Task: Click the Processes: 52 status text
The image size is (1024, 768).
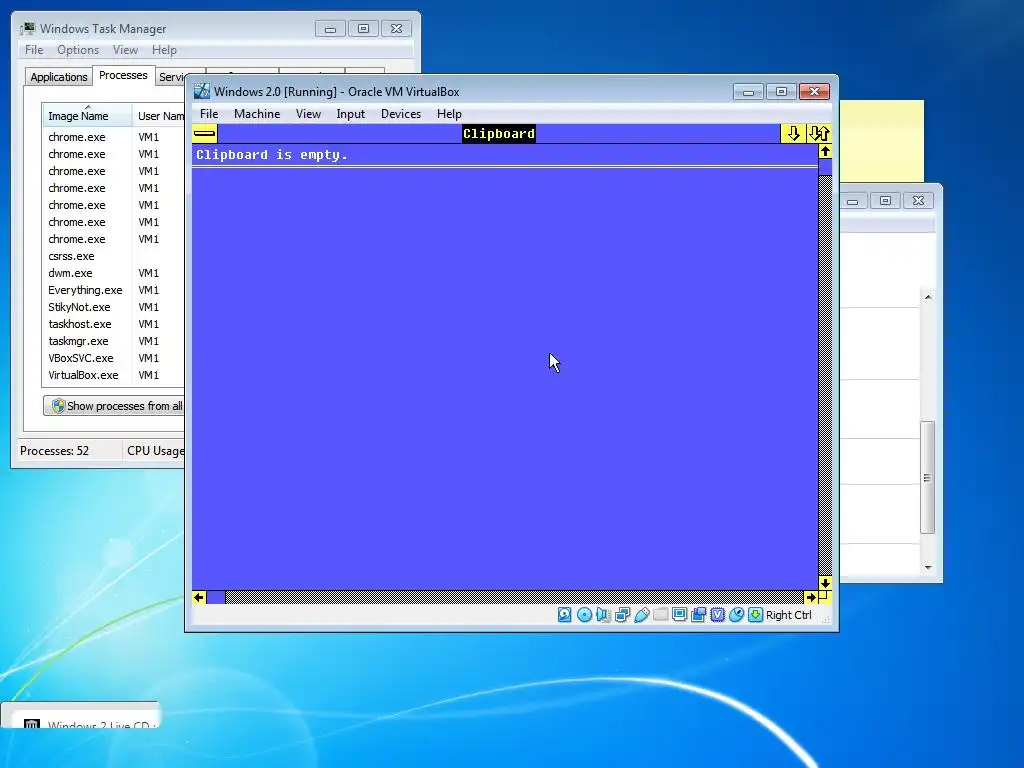Action: (54, 451)
